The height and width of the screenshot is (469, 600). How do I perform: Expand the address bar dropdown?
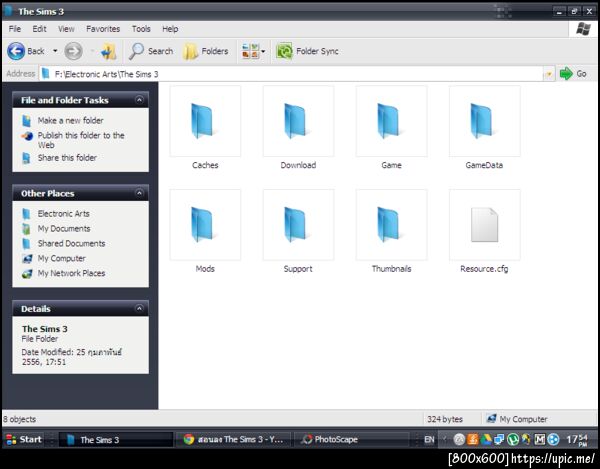(x=549, y=74)
